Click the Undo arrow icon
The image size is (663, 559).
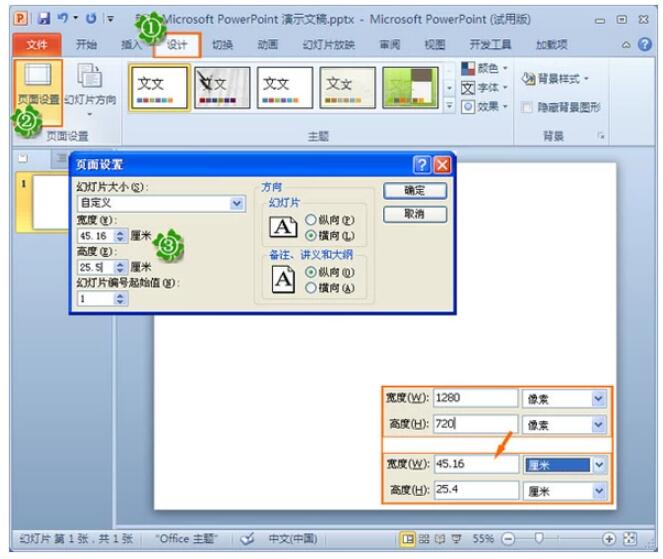pyautogui.click(x=63, y=18)
